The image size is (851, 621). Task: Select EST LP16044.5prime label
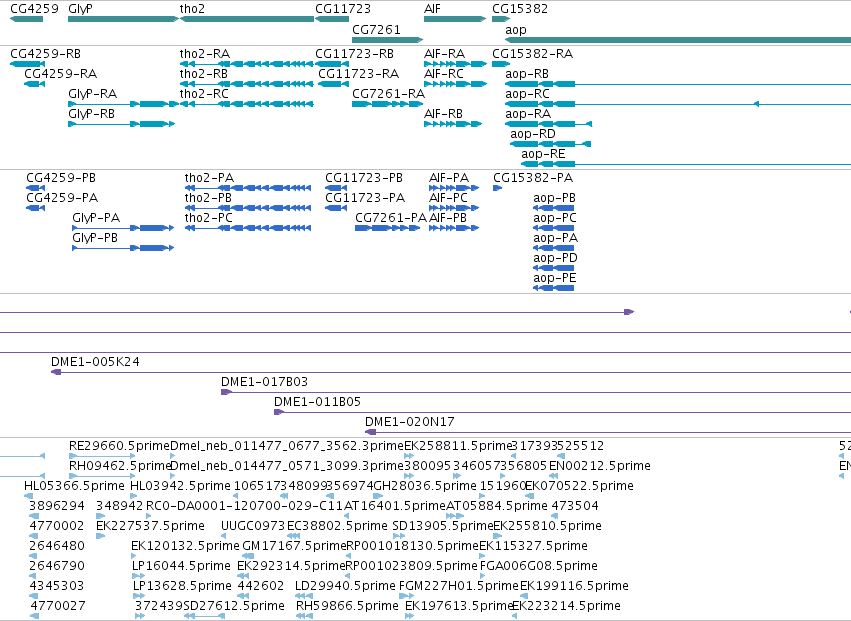coord(181,567)
